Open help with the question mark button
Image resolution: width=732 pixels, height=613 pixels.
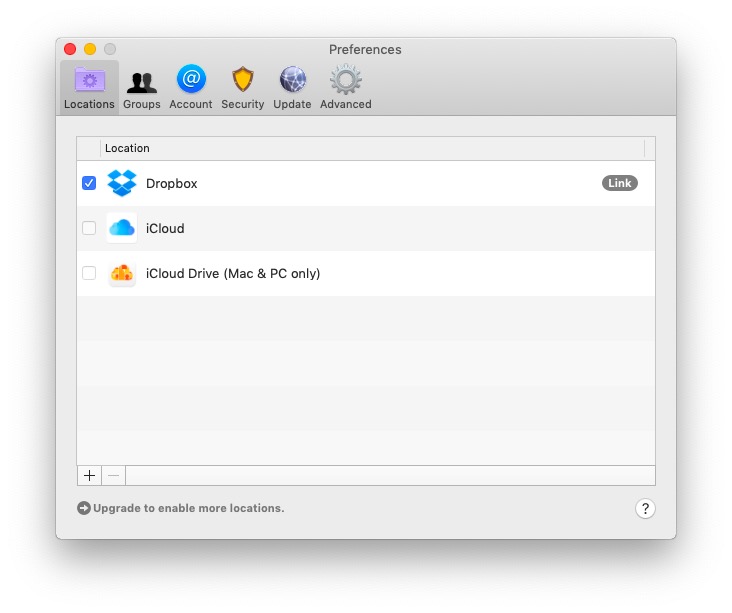645,508
